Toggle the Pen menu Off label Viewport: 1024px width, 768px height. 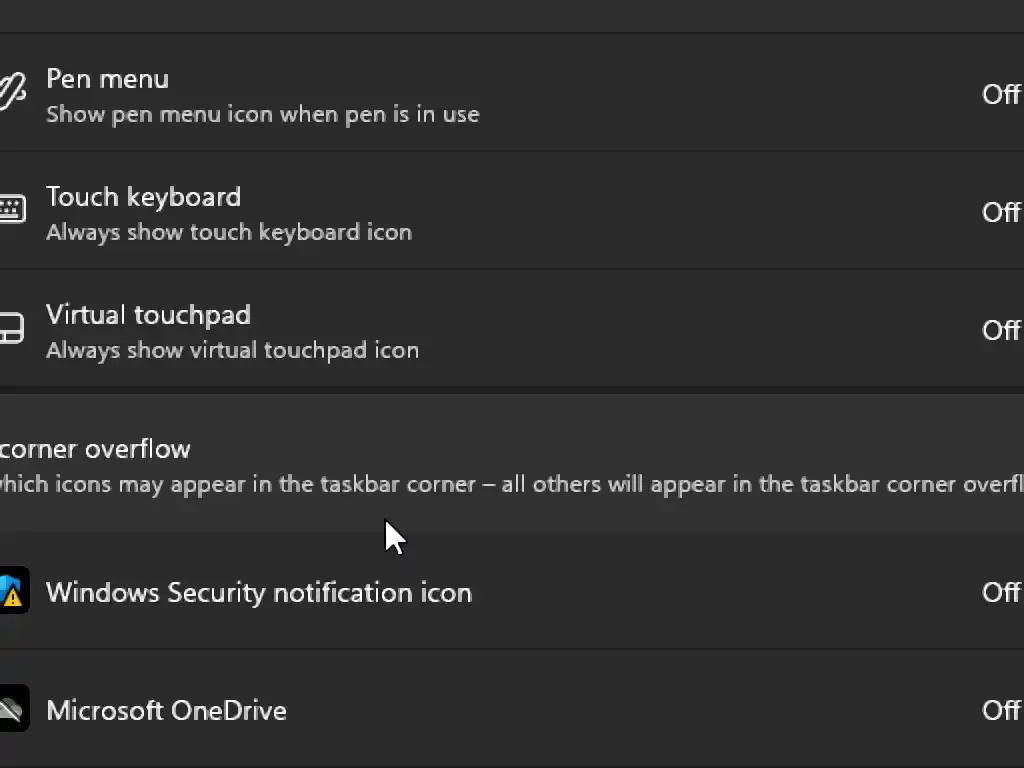tap(1000, 94)
